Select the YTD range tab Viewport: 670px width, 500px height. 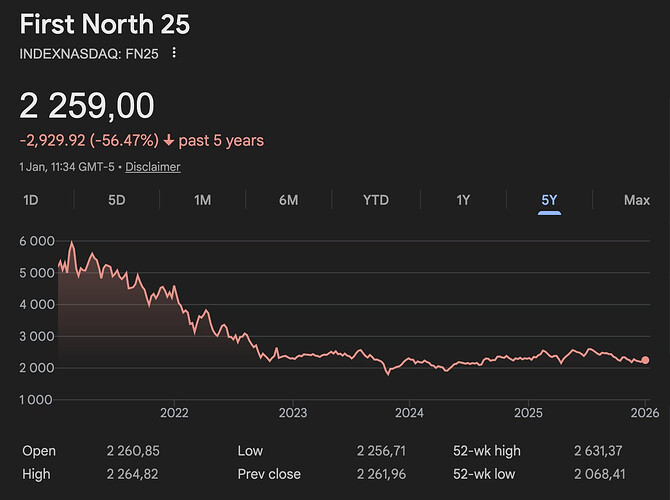[x=376, y=200]
